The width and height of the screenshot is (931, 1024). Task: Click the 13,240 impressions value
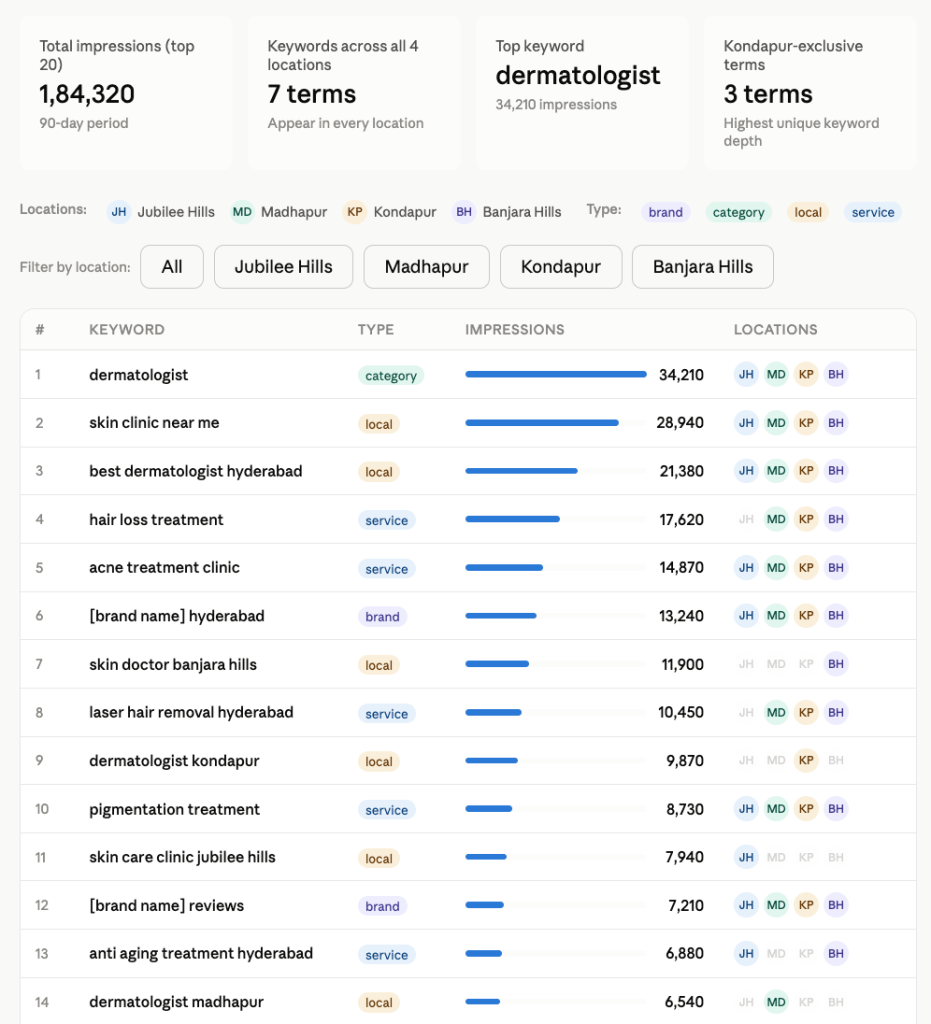pyautogui.click(x=681, y=616)
